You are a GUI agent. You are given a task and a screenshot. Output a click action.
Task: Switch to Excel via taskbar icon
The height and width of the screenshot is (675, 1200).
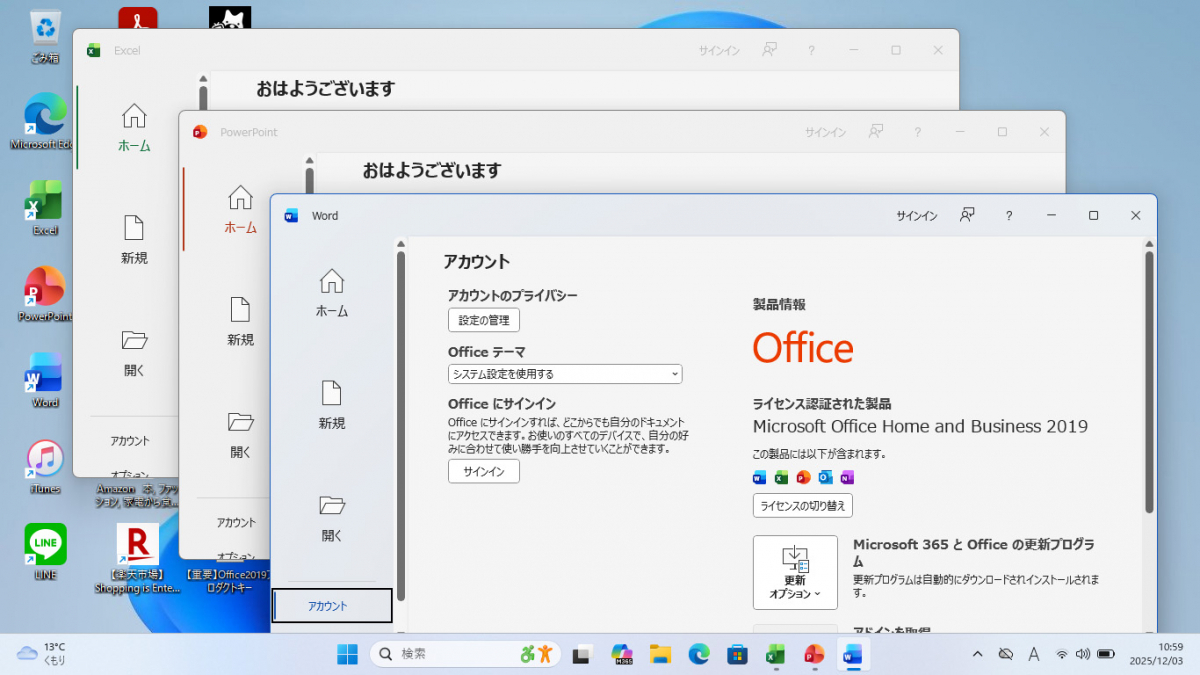[x=775, y=654]
